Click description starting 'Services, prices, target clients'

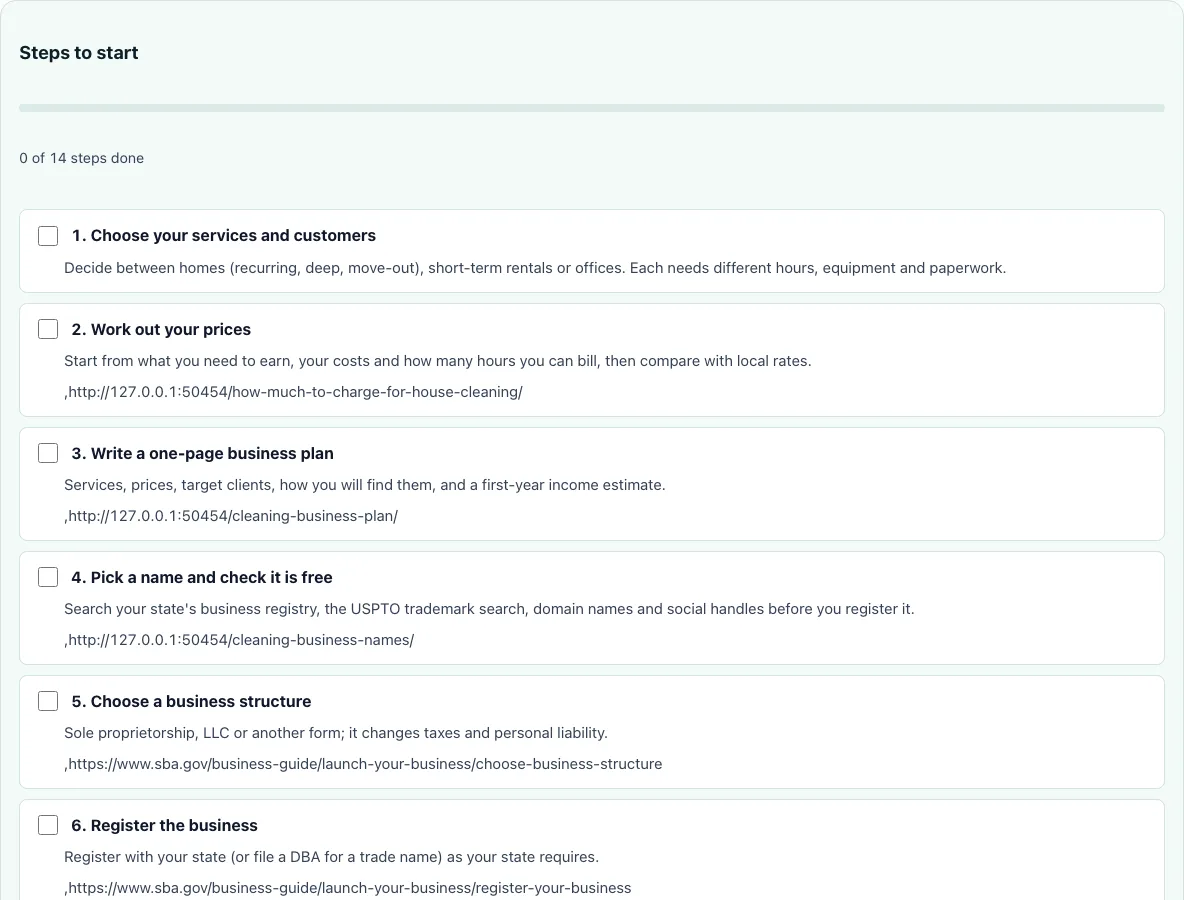point(365,485)
